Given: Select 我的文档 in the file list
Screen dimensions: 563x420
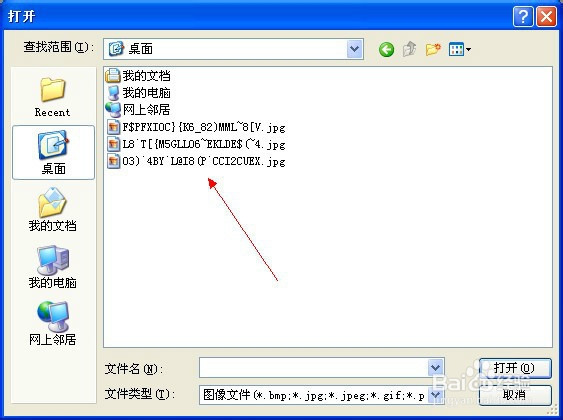Looking at the screenshot, I should click(x=138, y=76).
